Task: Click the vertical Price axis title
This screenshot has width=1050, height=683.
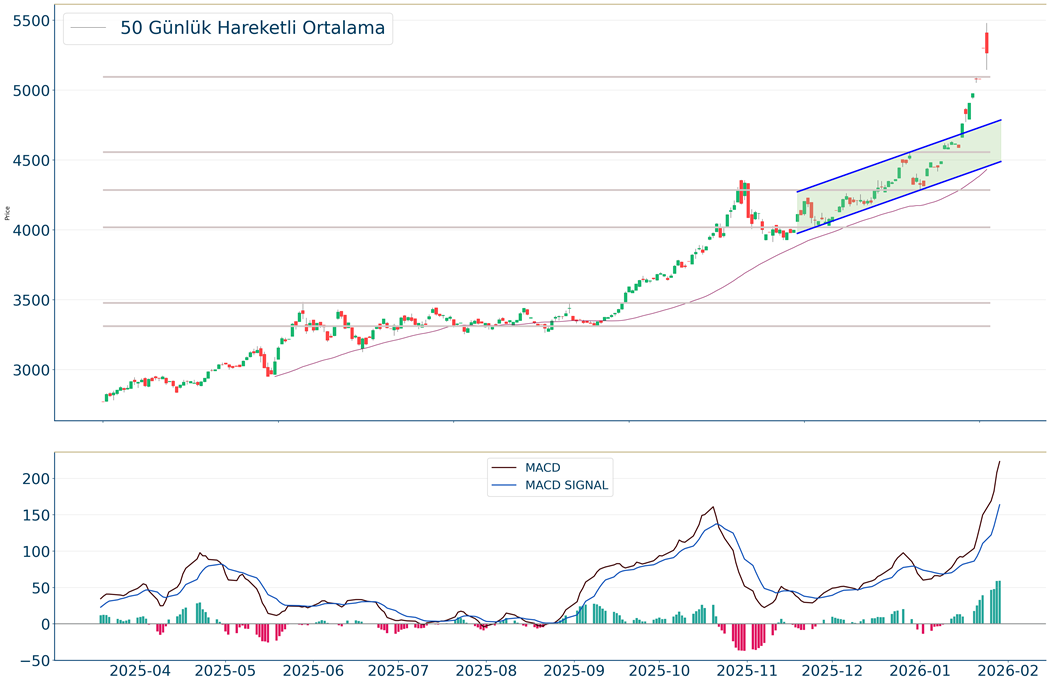Action: coord(8,213)
